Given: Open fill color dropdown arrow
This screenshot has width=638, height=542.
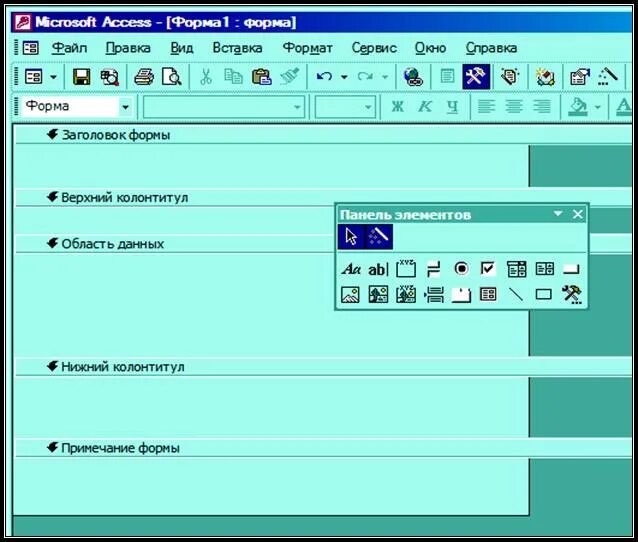Looking at the screenshot, I should [598, 107].
